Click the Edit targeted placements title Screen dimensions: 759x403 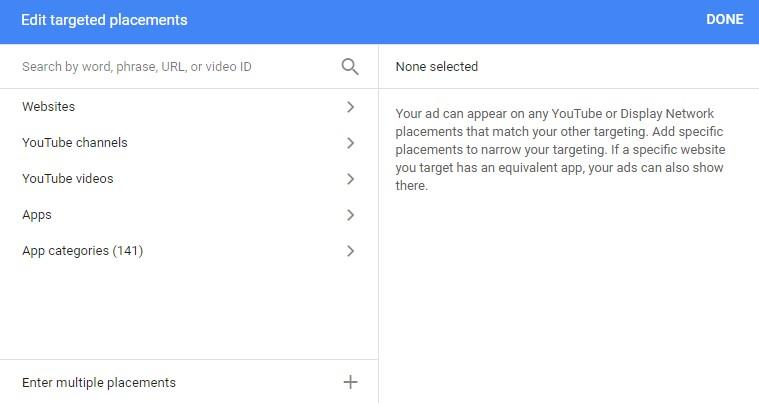coord(104,20)
